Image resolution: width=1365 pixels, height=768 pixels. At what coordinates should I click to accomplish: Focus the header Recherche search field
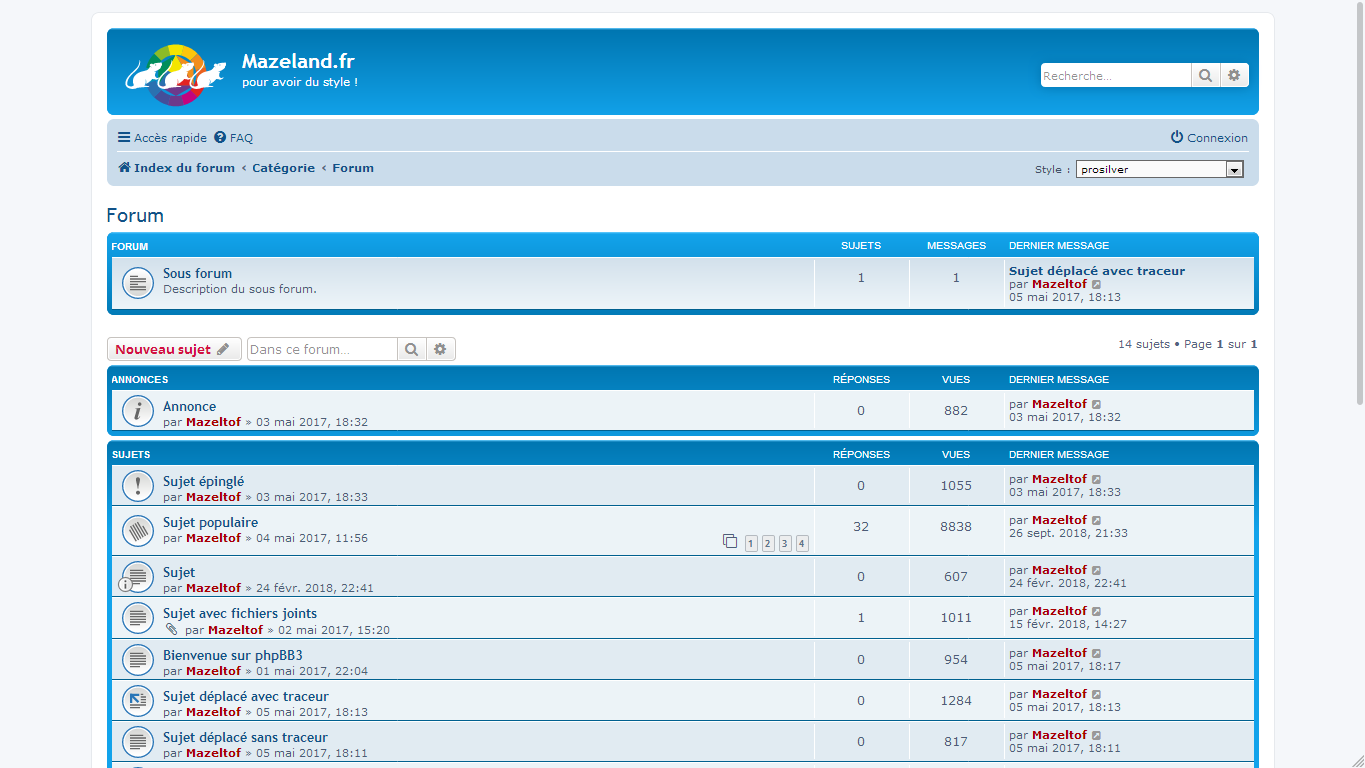1116,75
